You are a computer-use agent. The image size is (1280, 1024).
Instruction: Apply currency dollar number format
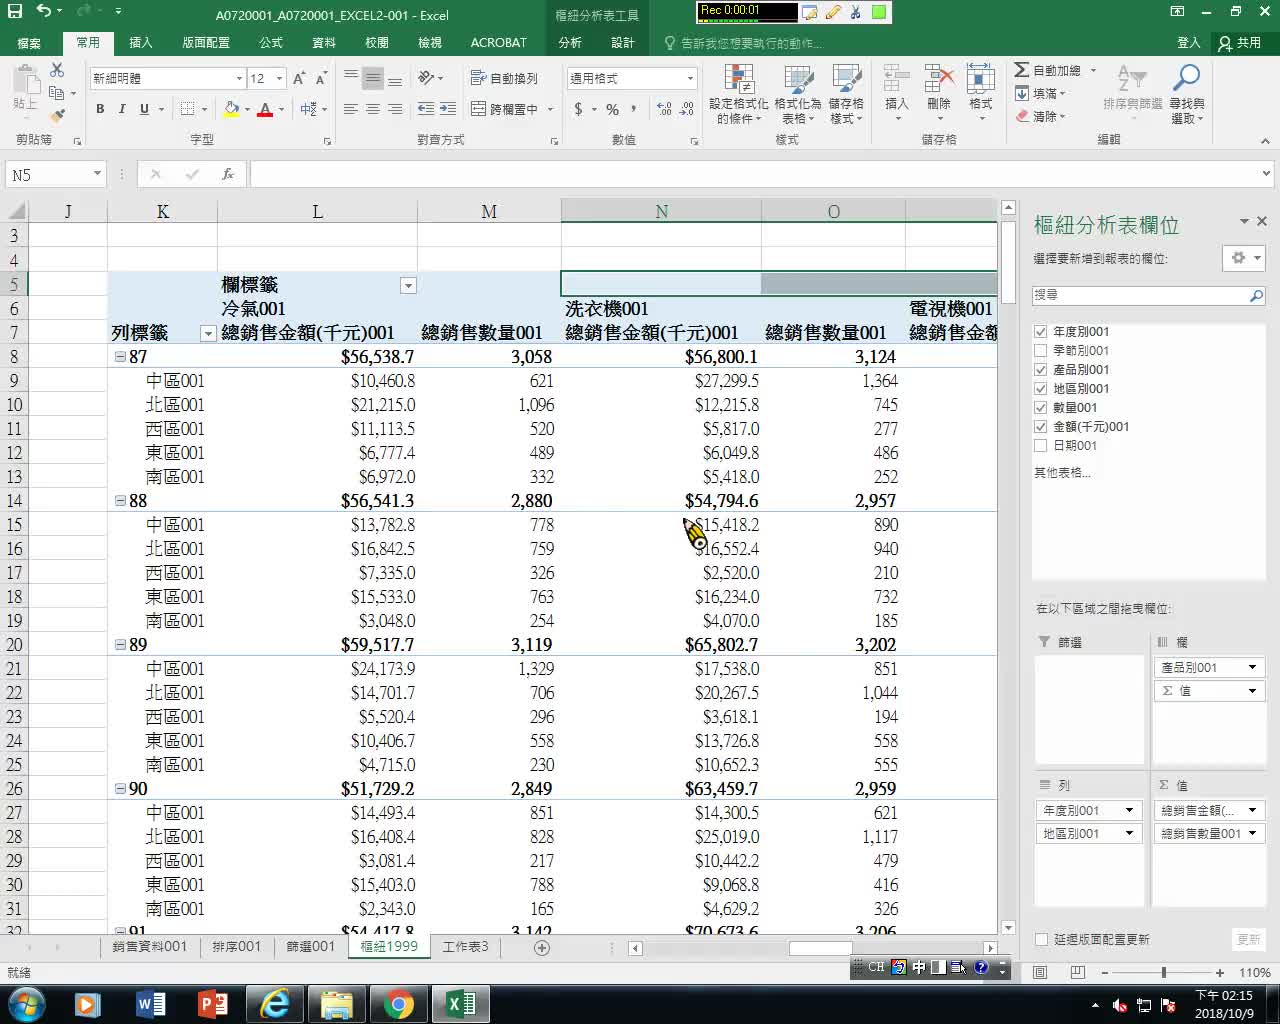(x=578, y=109)
